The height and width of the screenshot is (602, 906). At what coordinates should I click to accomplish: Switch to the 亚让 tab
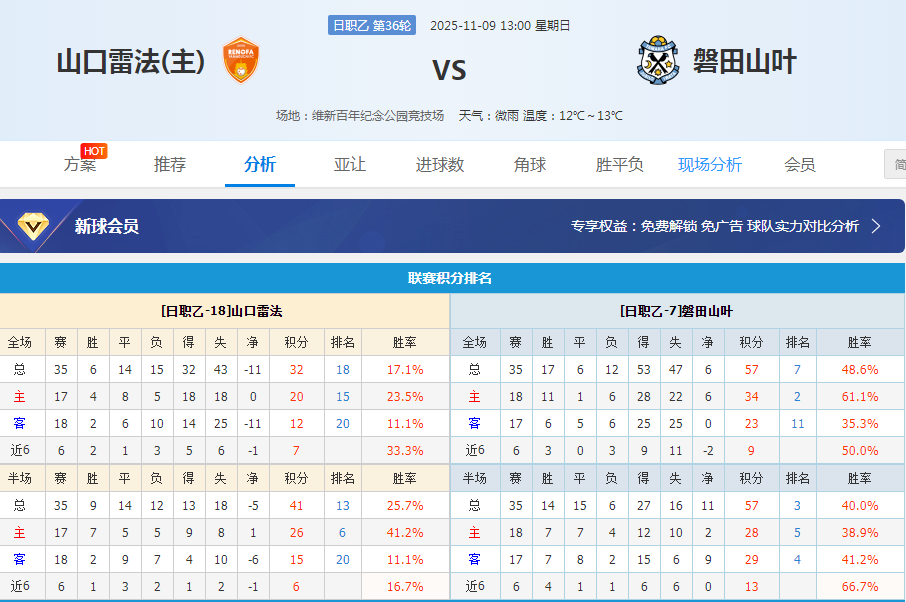[x=349, y=164]
